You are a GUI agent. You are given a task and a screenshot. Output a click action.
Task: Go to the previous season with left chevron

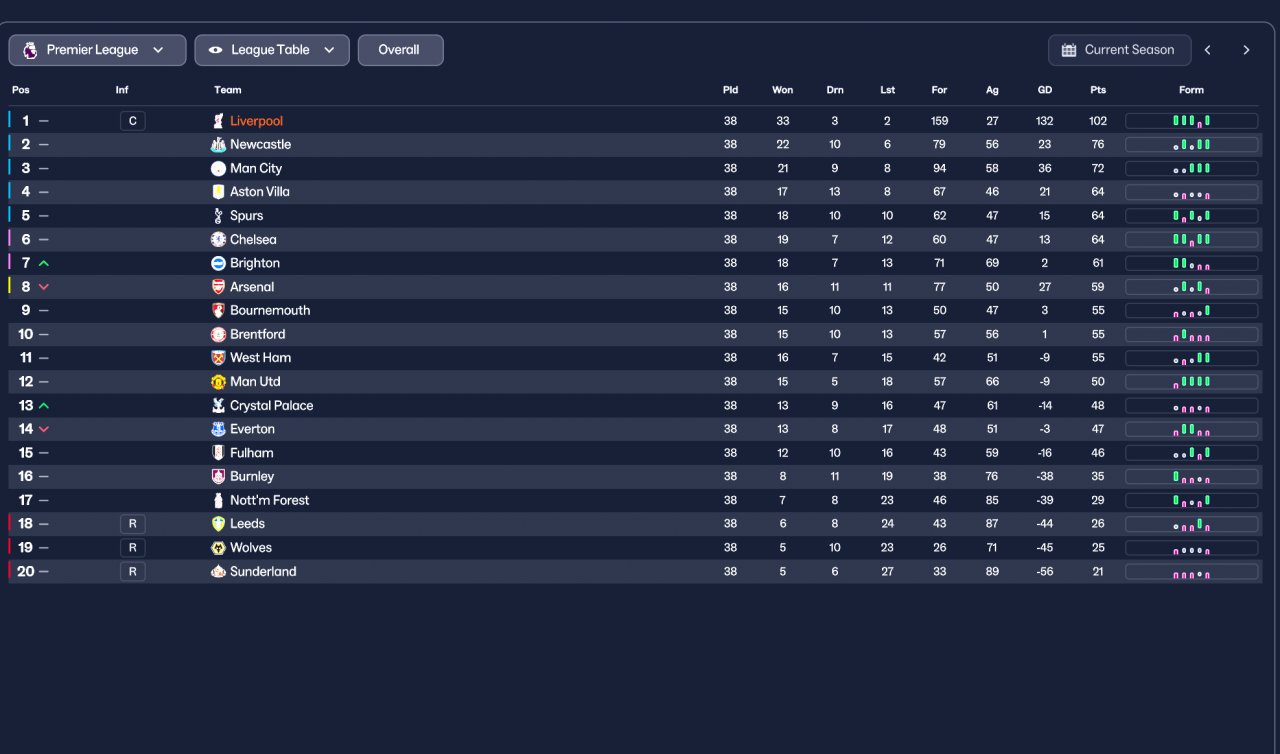click(x=1208, y=50)
